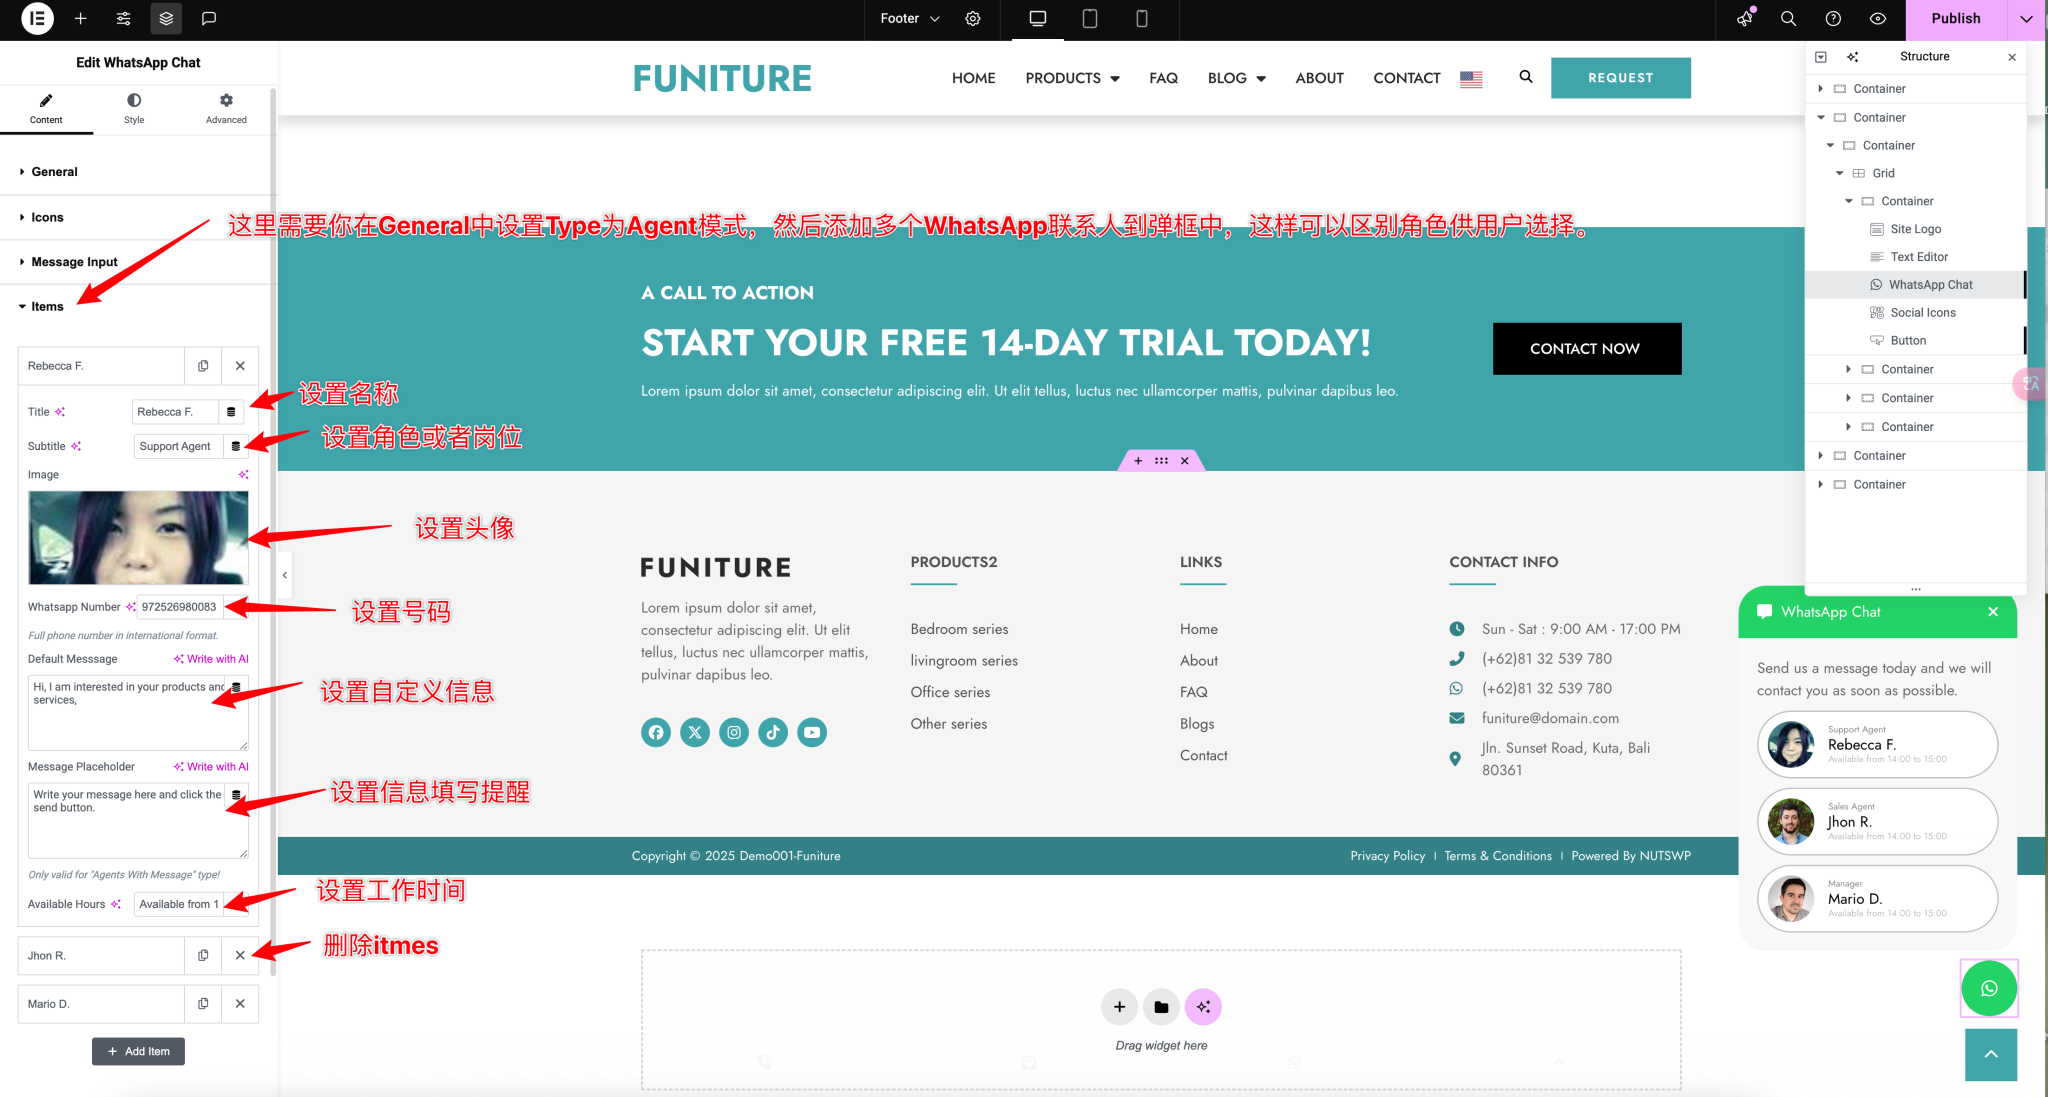Open the Notes comment icon

[x=209, y=18]
